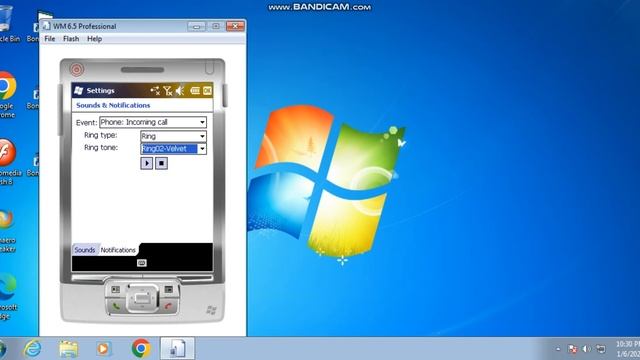
Task: Tap the battery status icon
Action: [x=195, y=91]
